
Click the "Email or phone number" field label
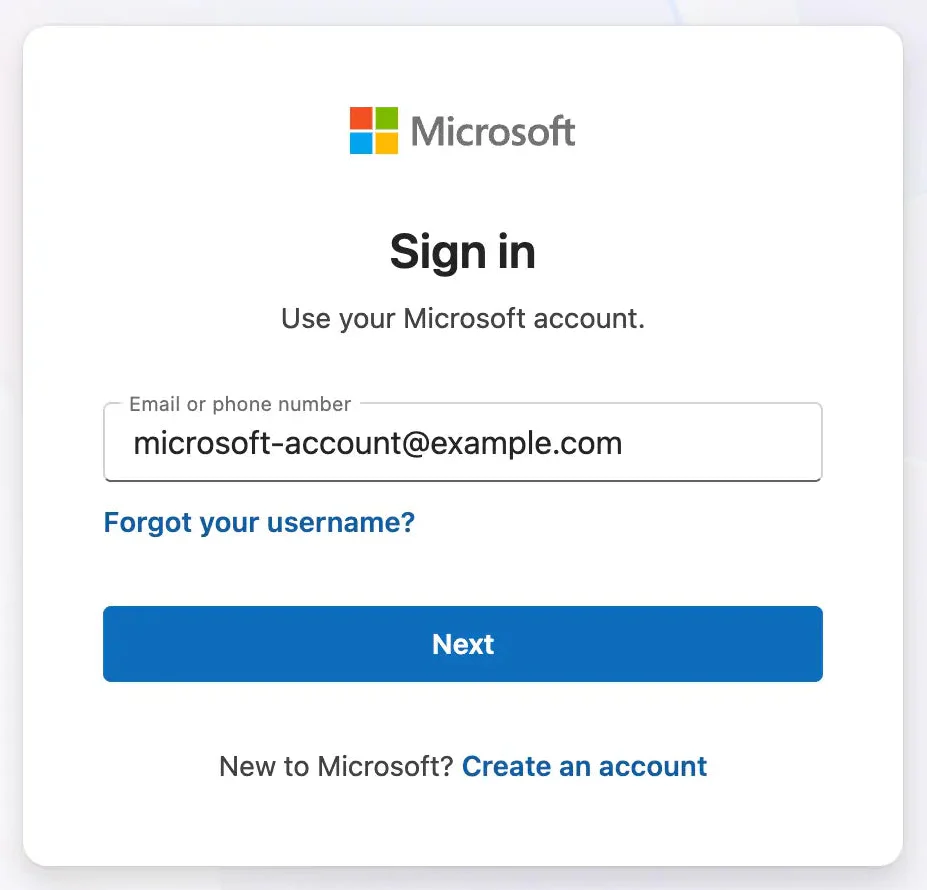tap(240, 404)
